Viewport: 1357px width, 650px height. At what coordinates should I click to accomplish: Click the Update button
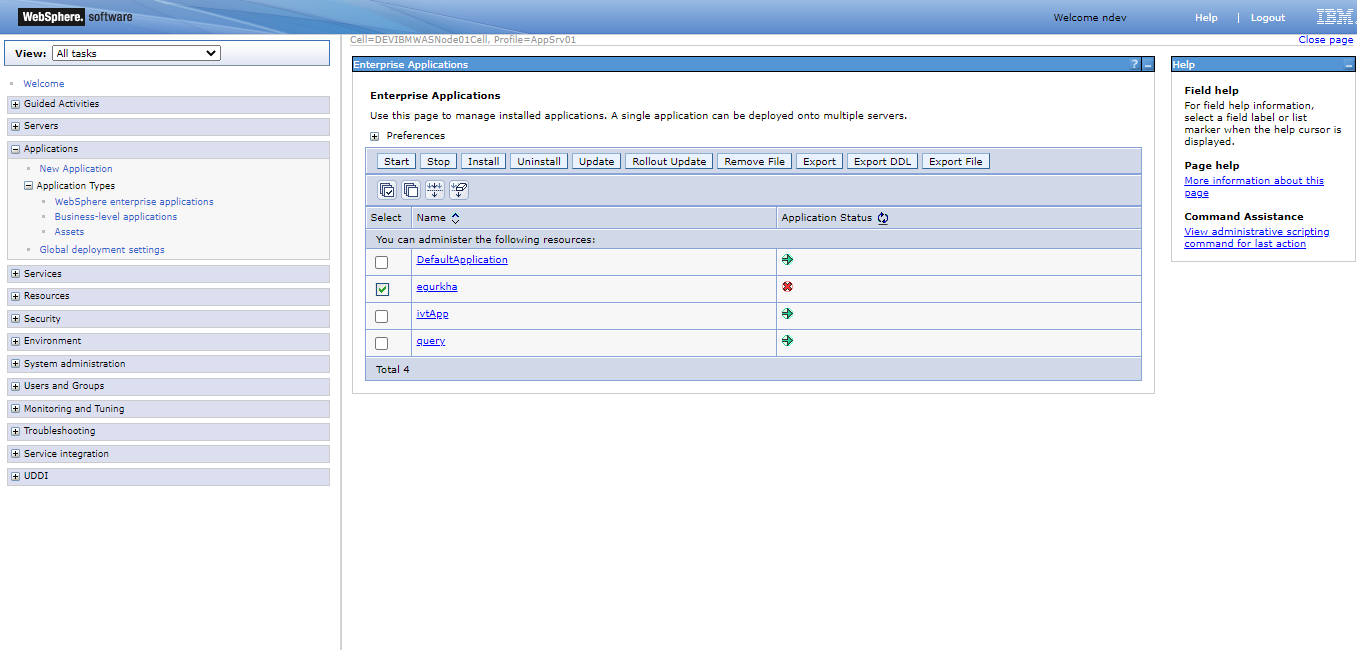tap(597, 161)
